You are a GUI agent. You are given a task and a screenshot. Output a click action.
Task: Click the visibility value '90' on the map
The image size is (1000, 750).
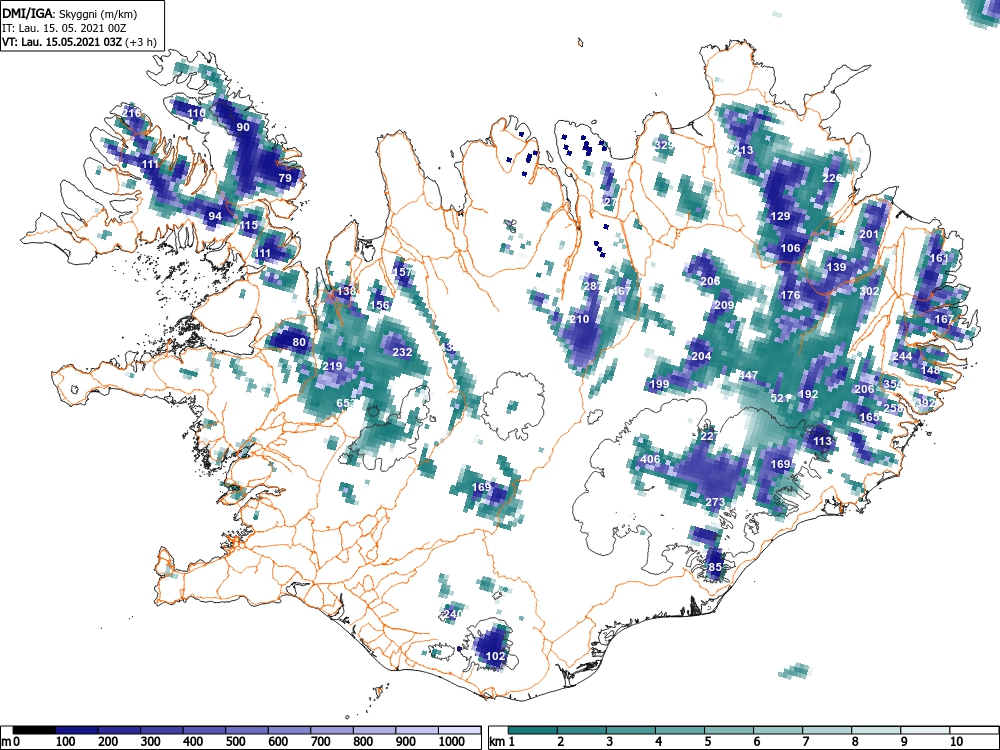(243, 127)
